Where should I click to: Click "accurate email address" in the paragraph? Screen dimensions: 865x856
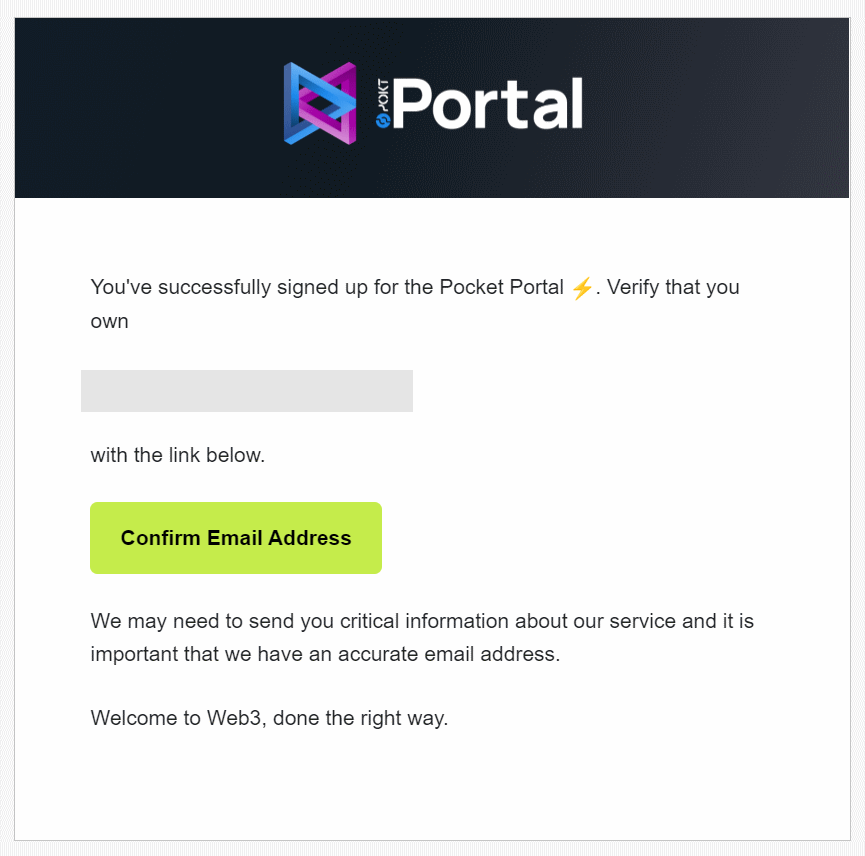[456, 655]
